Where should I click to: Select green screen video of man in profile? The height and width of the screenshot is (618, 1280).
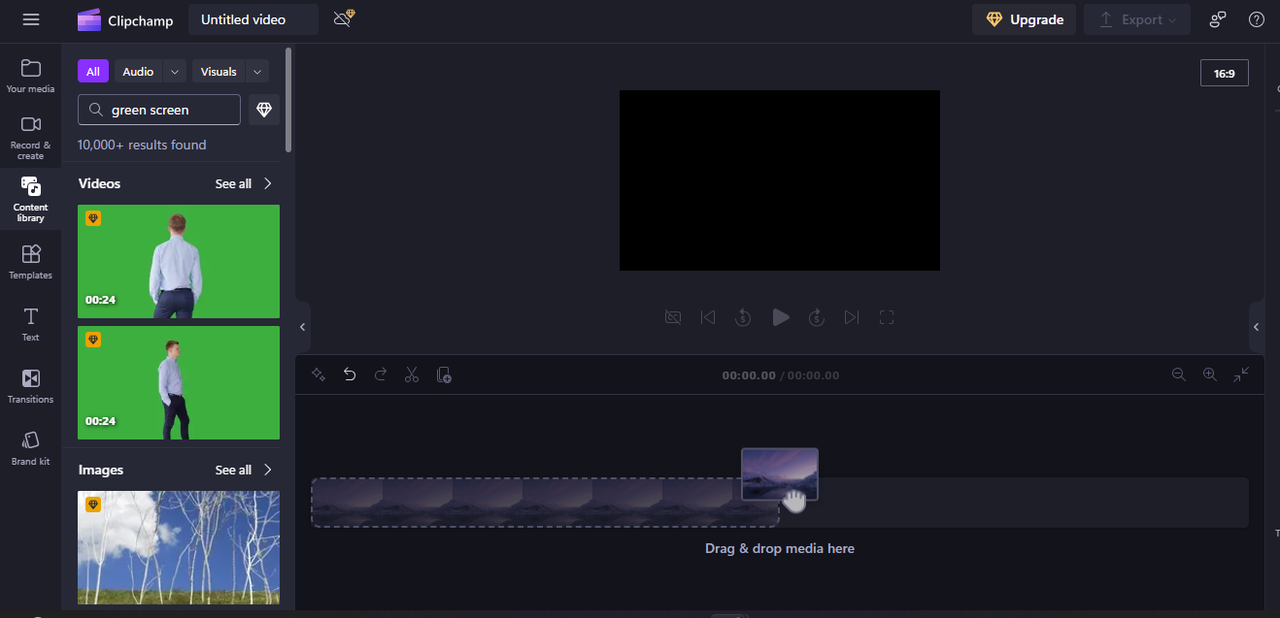(179, 383)
